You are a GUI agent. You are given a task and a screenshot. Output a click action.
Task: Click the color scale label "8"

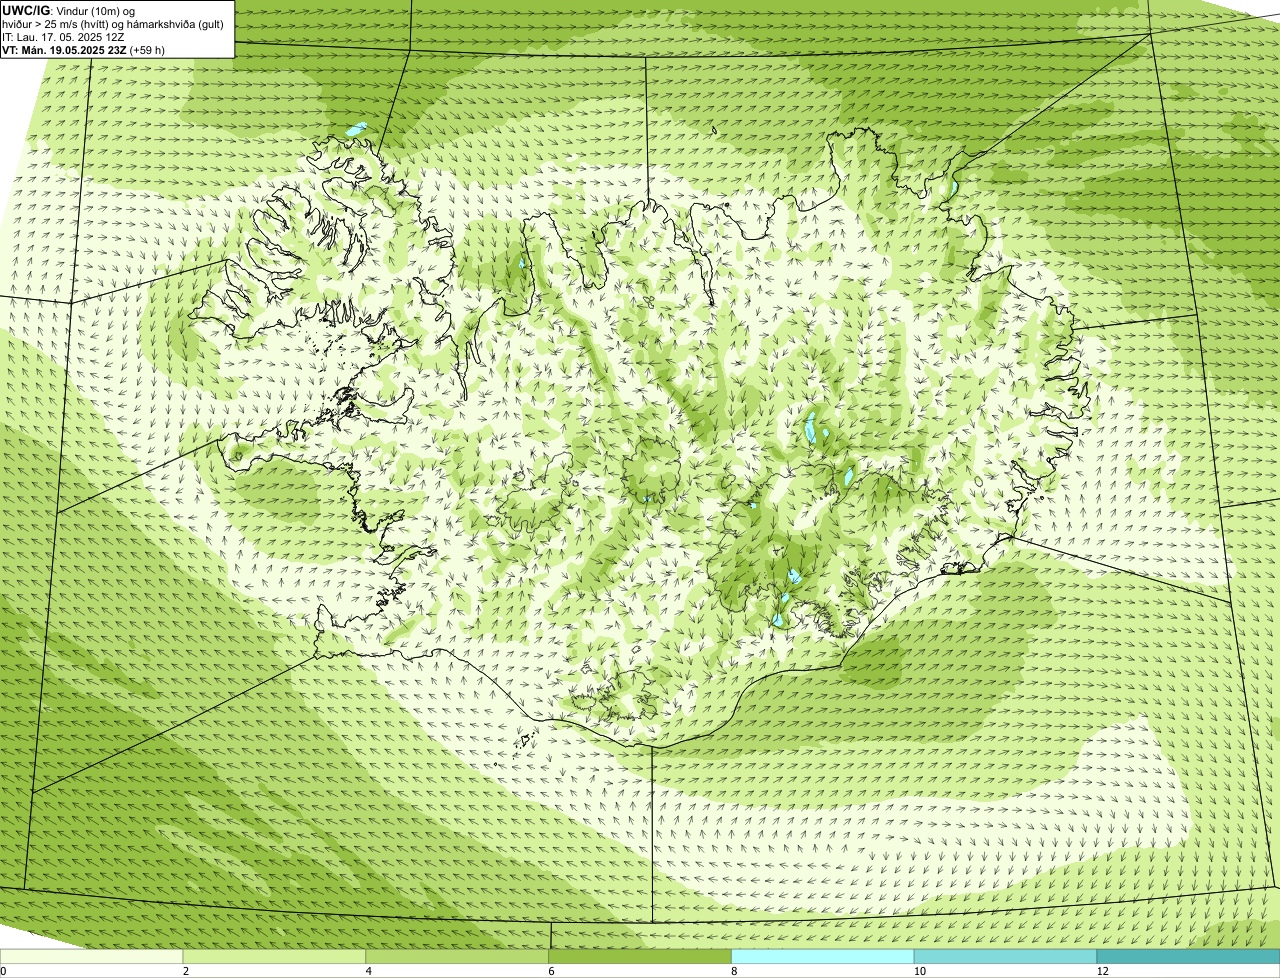(734, 971)
